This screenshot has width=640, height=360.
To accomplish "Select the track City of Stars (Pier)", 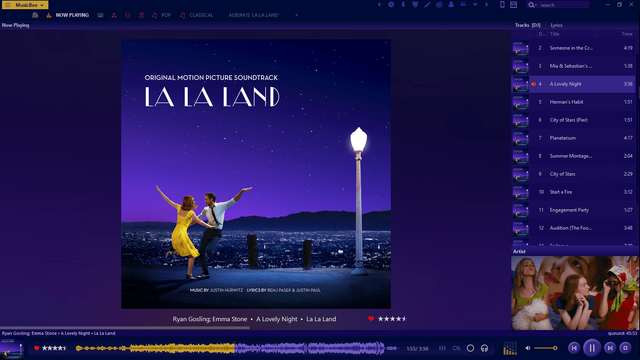I will (573, 120).
